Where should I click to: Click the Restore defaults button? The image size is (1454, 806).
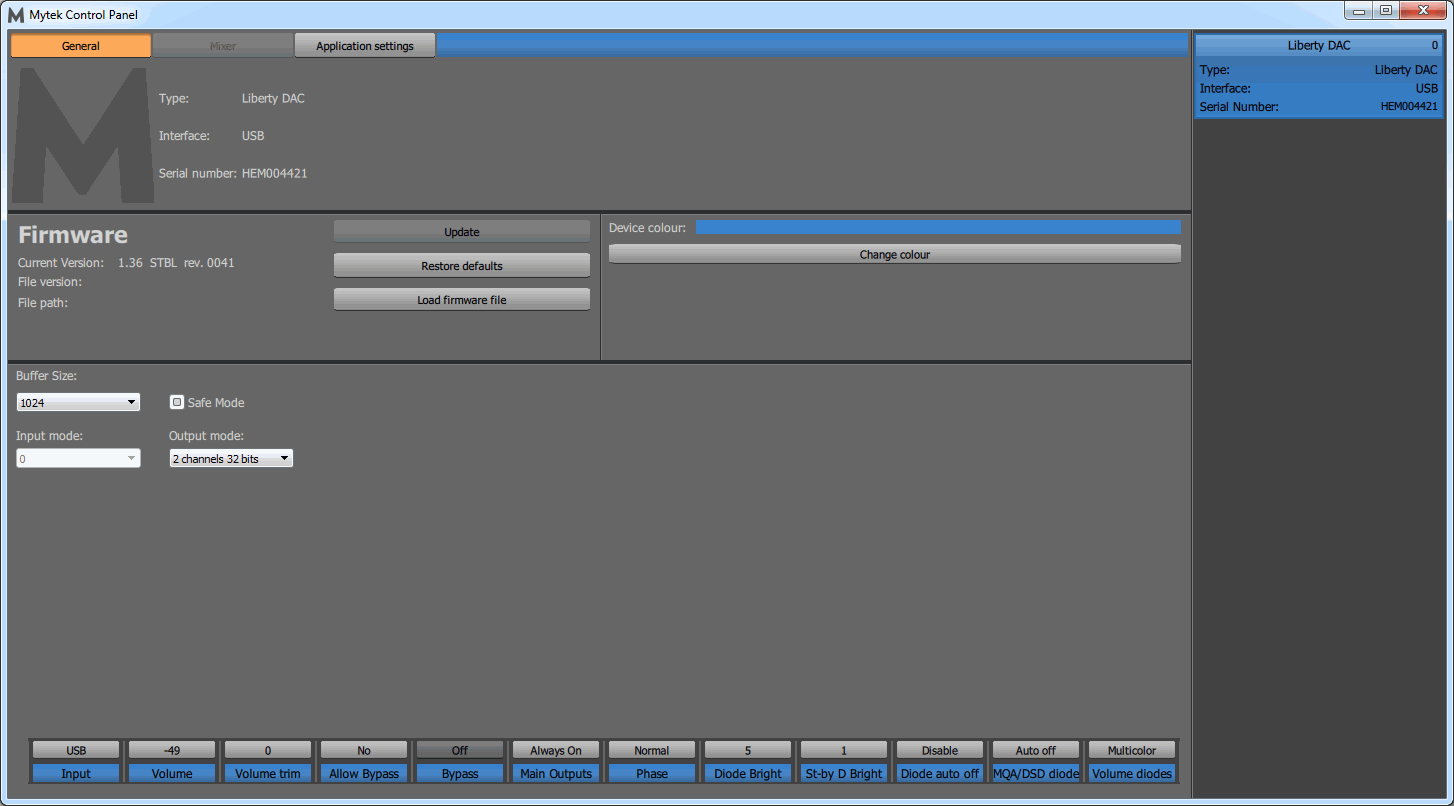[x=462, y=266]
